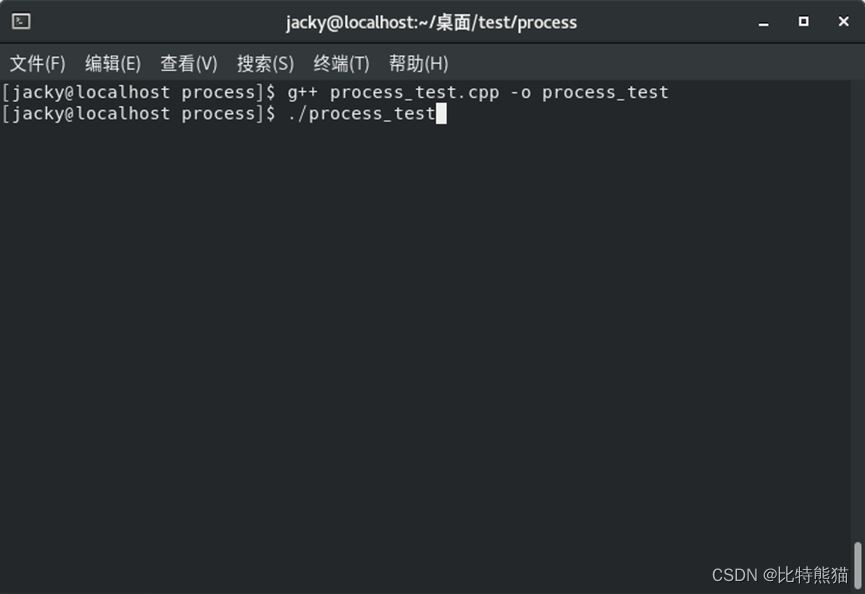The image size is (865, 594).
Task: Show the 终端(T) menu
Action: pyautogui.click(x=341, y=64)
